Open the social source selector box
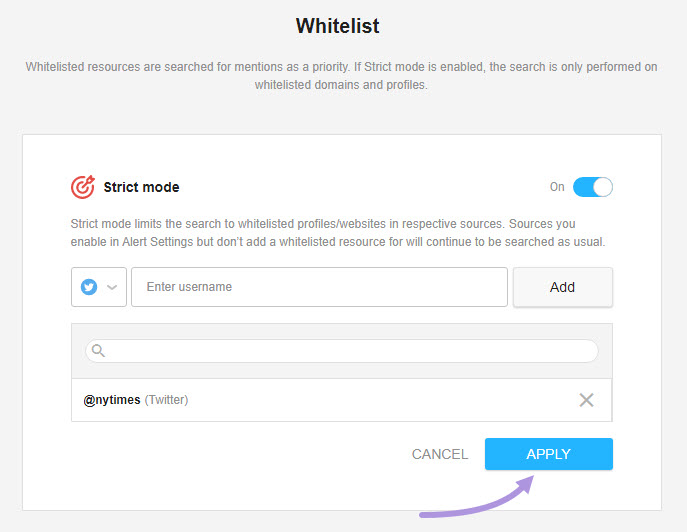 [99, 287]
